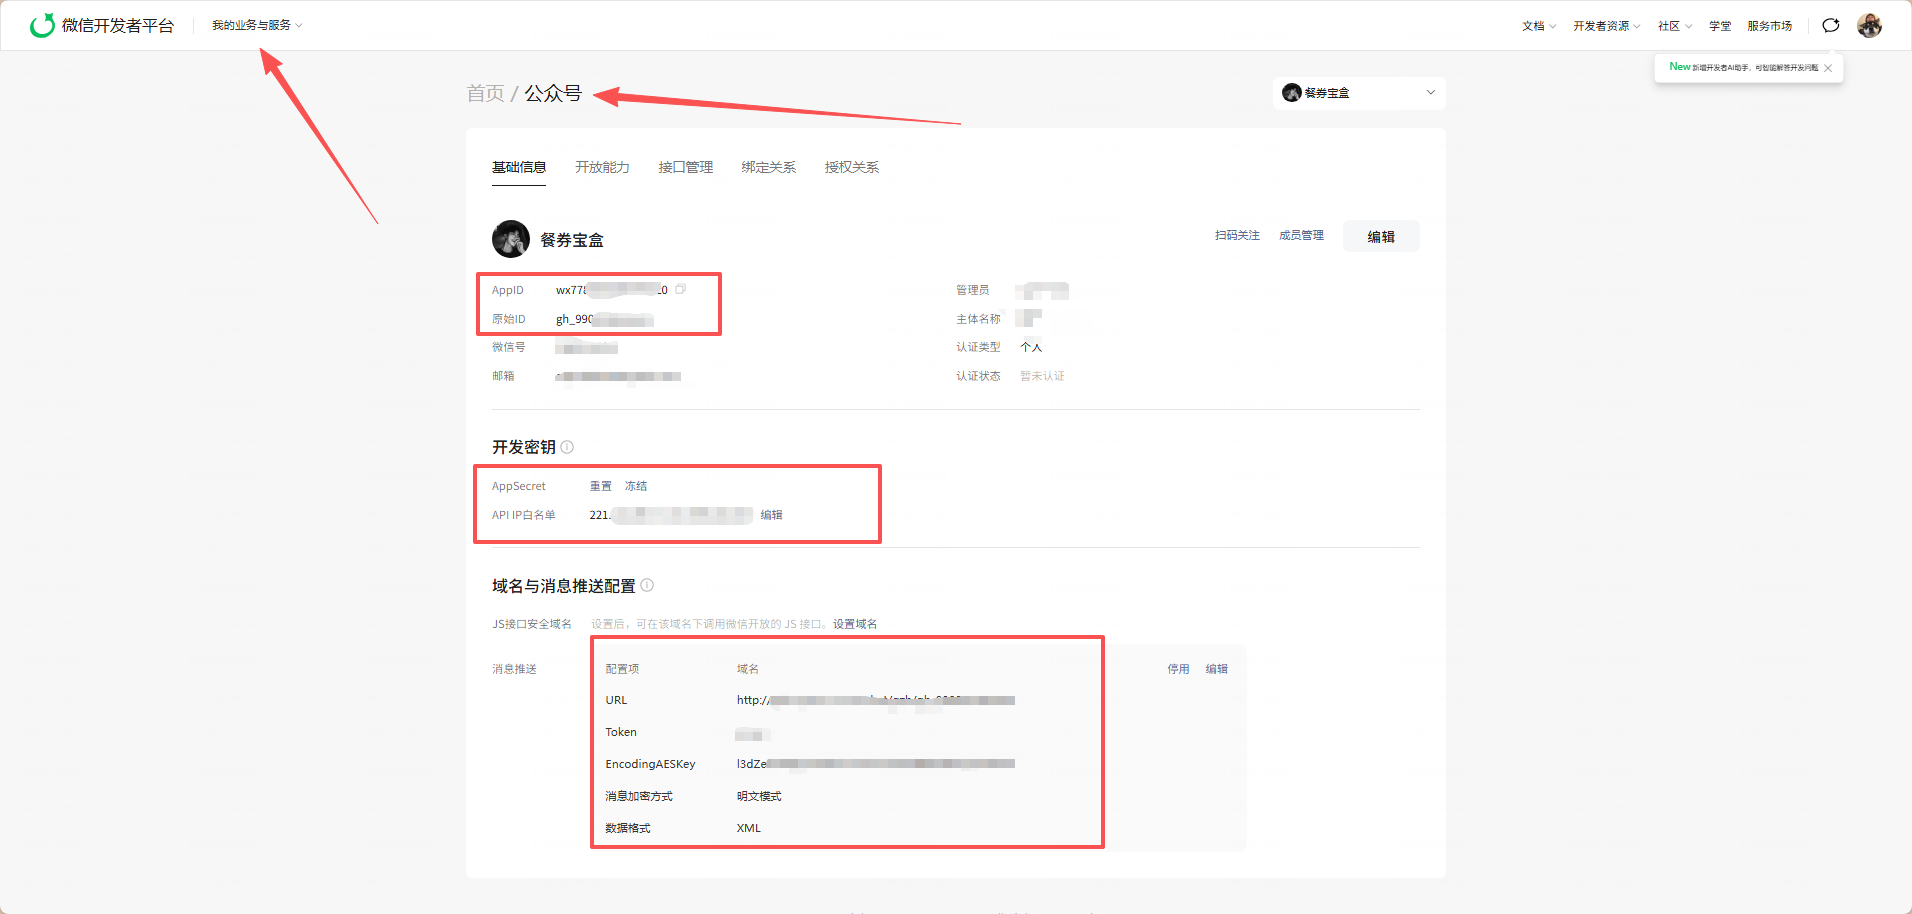Open the 餐券宝盒 account selector dropdown
Screen dimensions: 1912x914
[1358, 92]
